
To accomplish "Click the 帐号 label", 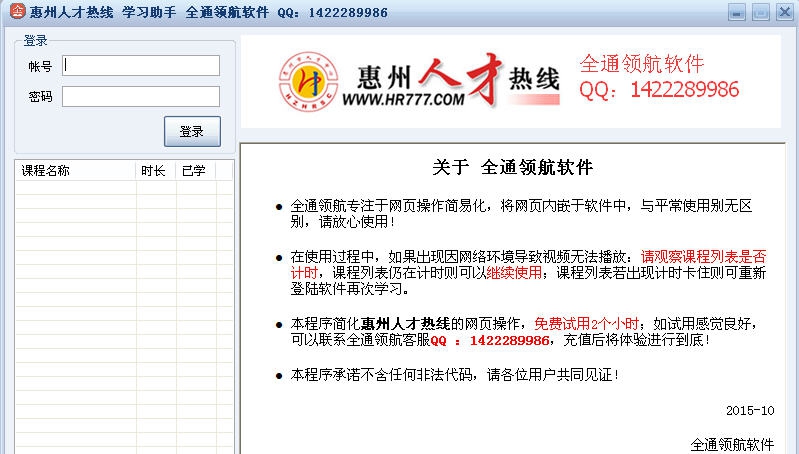I will 40,66.
